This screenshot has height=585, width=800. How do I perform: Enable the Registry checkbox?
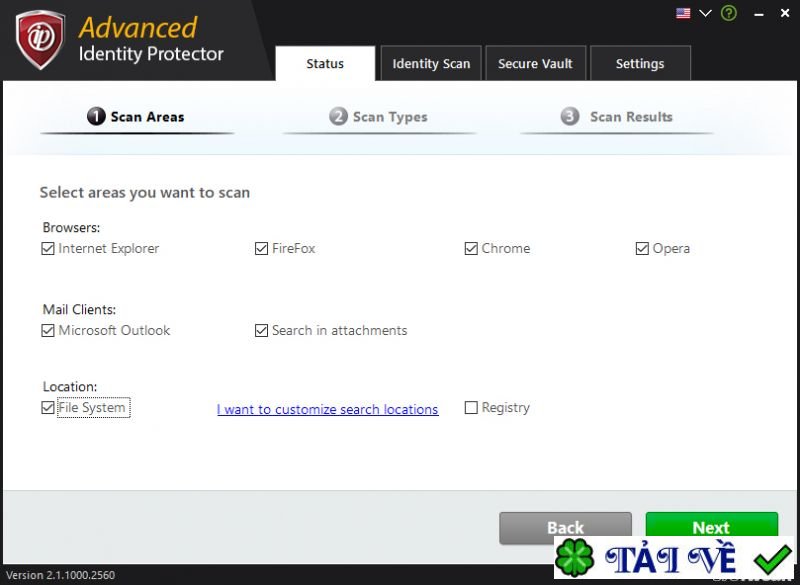[x=471, y=408]
